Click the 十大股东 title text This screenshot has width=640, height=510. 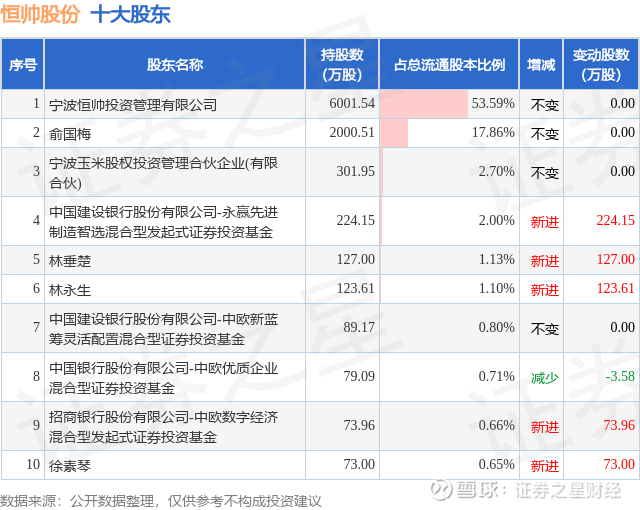pyautogui.click(x=130, y=14)
